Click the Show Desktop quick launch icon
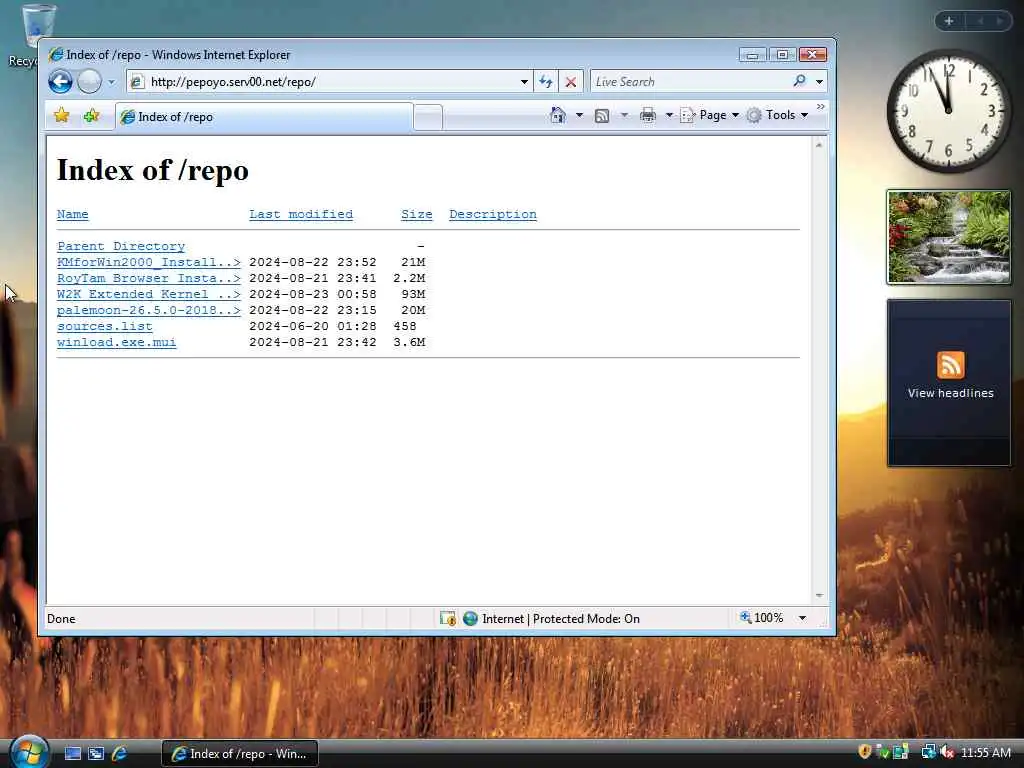 point(73,754)
